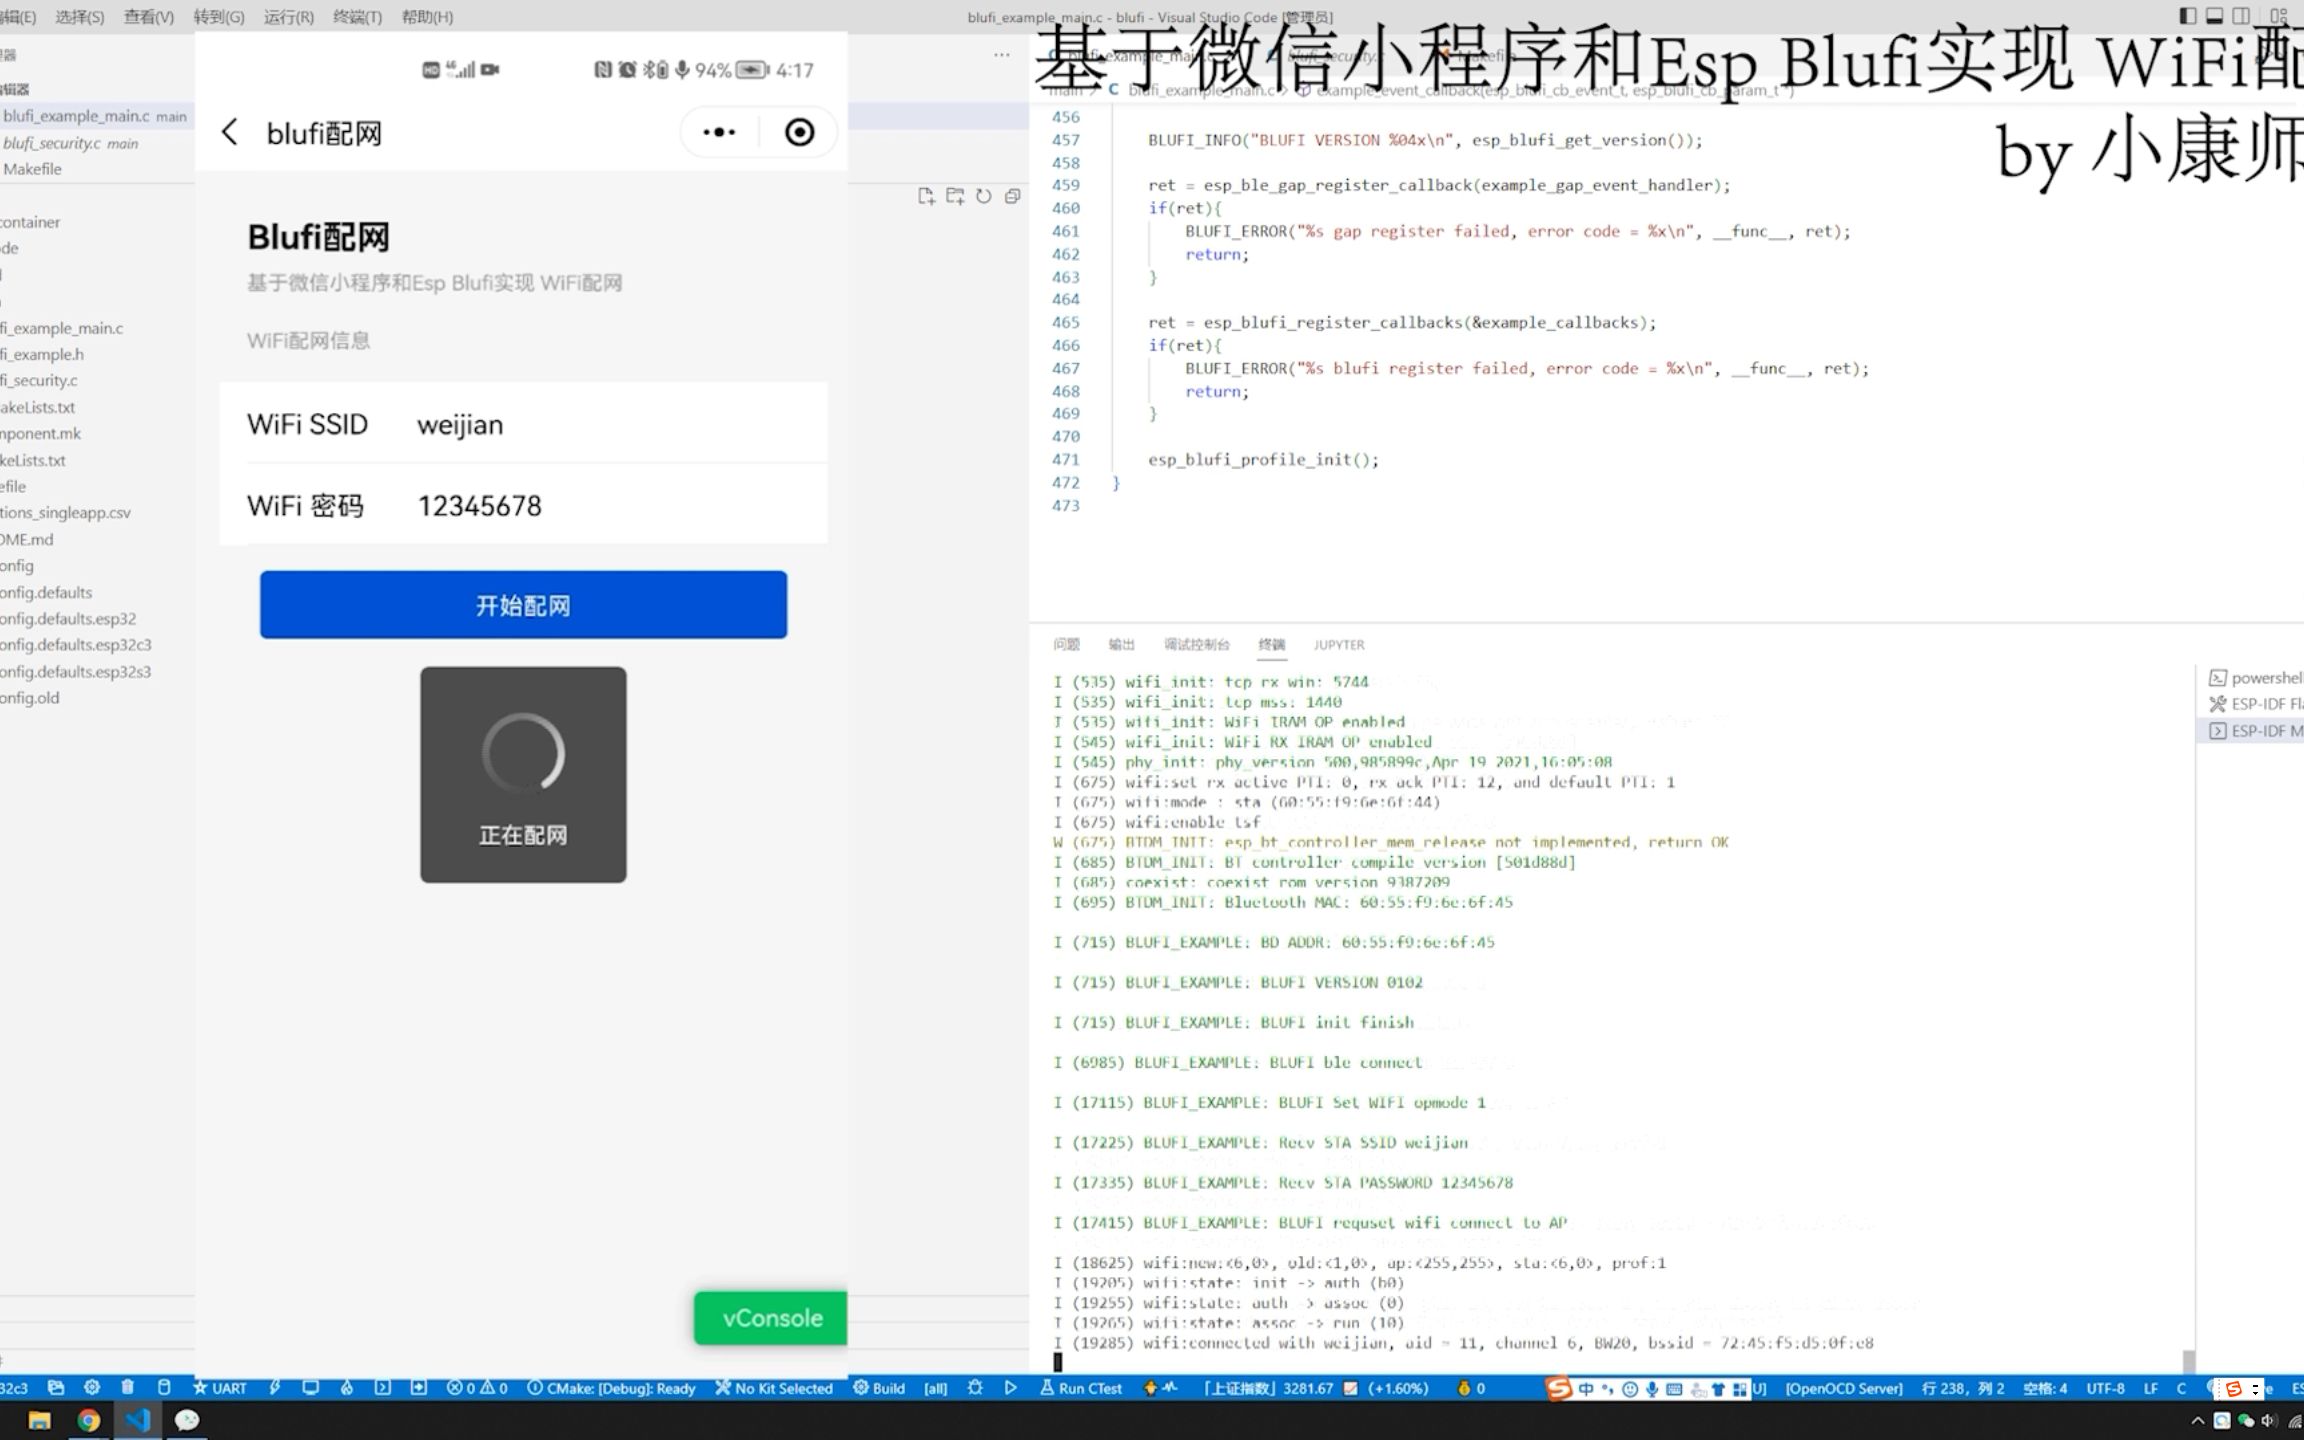Switch to the JUPYTER panel tab
This screenshot has width=2304, height=1440.
(1339, 644)
